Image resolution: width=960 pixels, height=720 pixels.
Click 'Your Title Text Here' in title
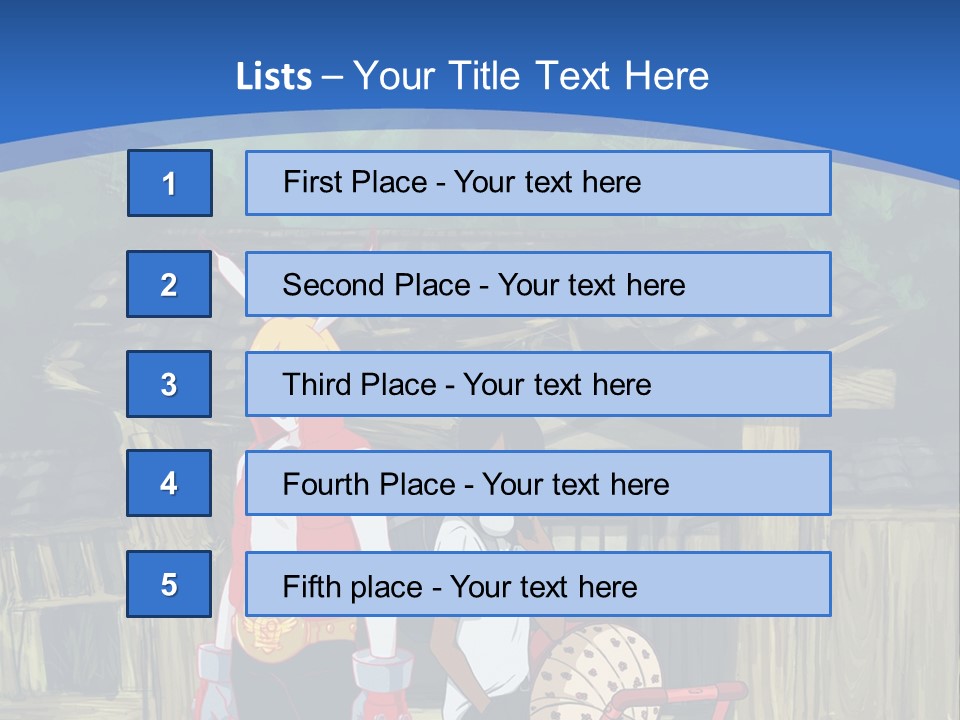[x=530, y=76]
